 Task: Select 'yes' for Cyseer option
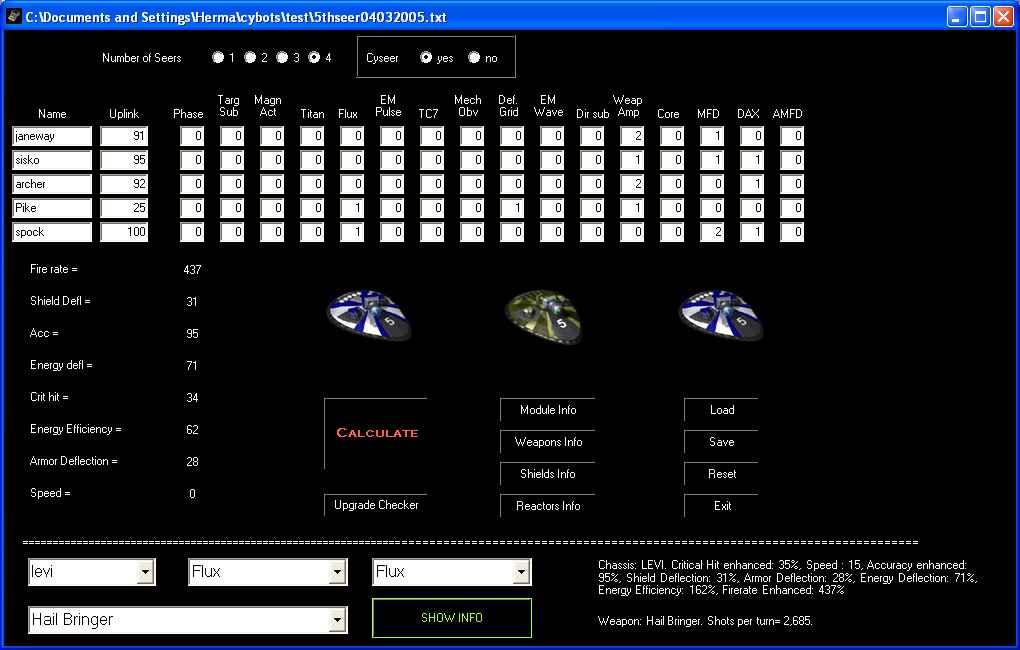[x=427, y=58]
